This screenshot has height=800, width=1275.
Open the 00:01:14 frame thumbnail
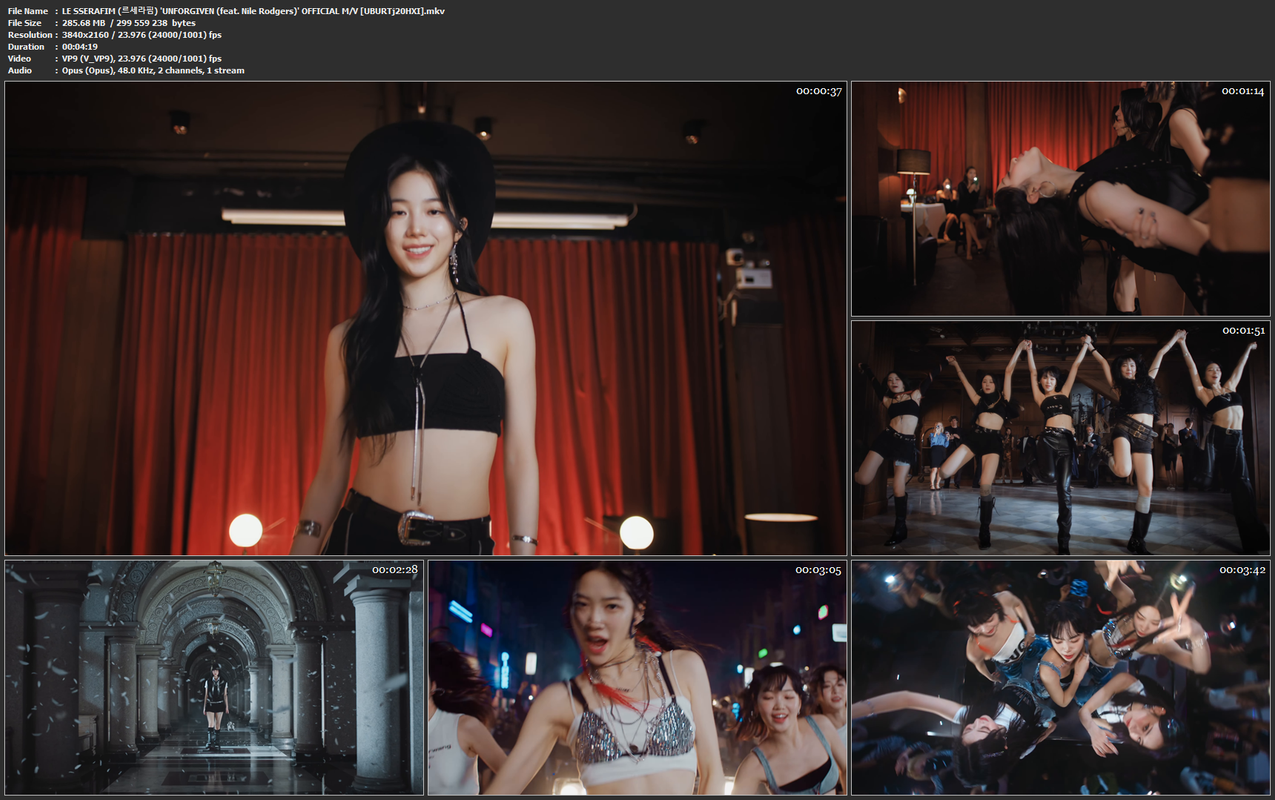click(1061, 199)
